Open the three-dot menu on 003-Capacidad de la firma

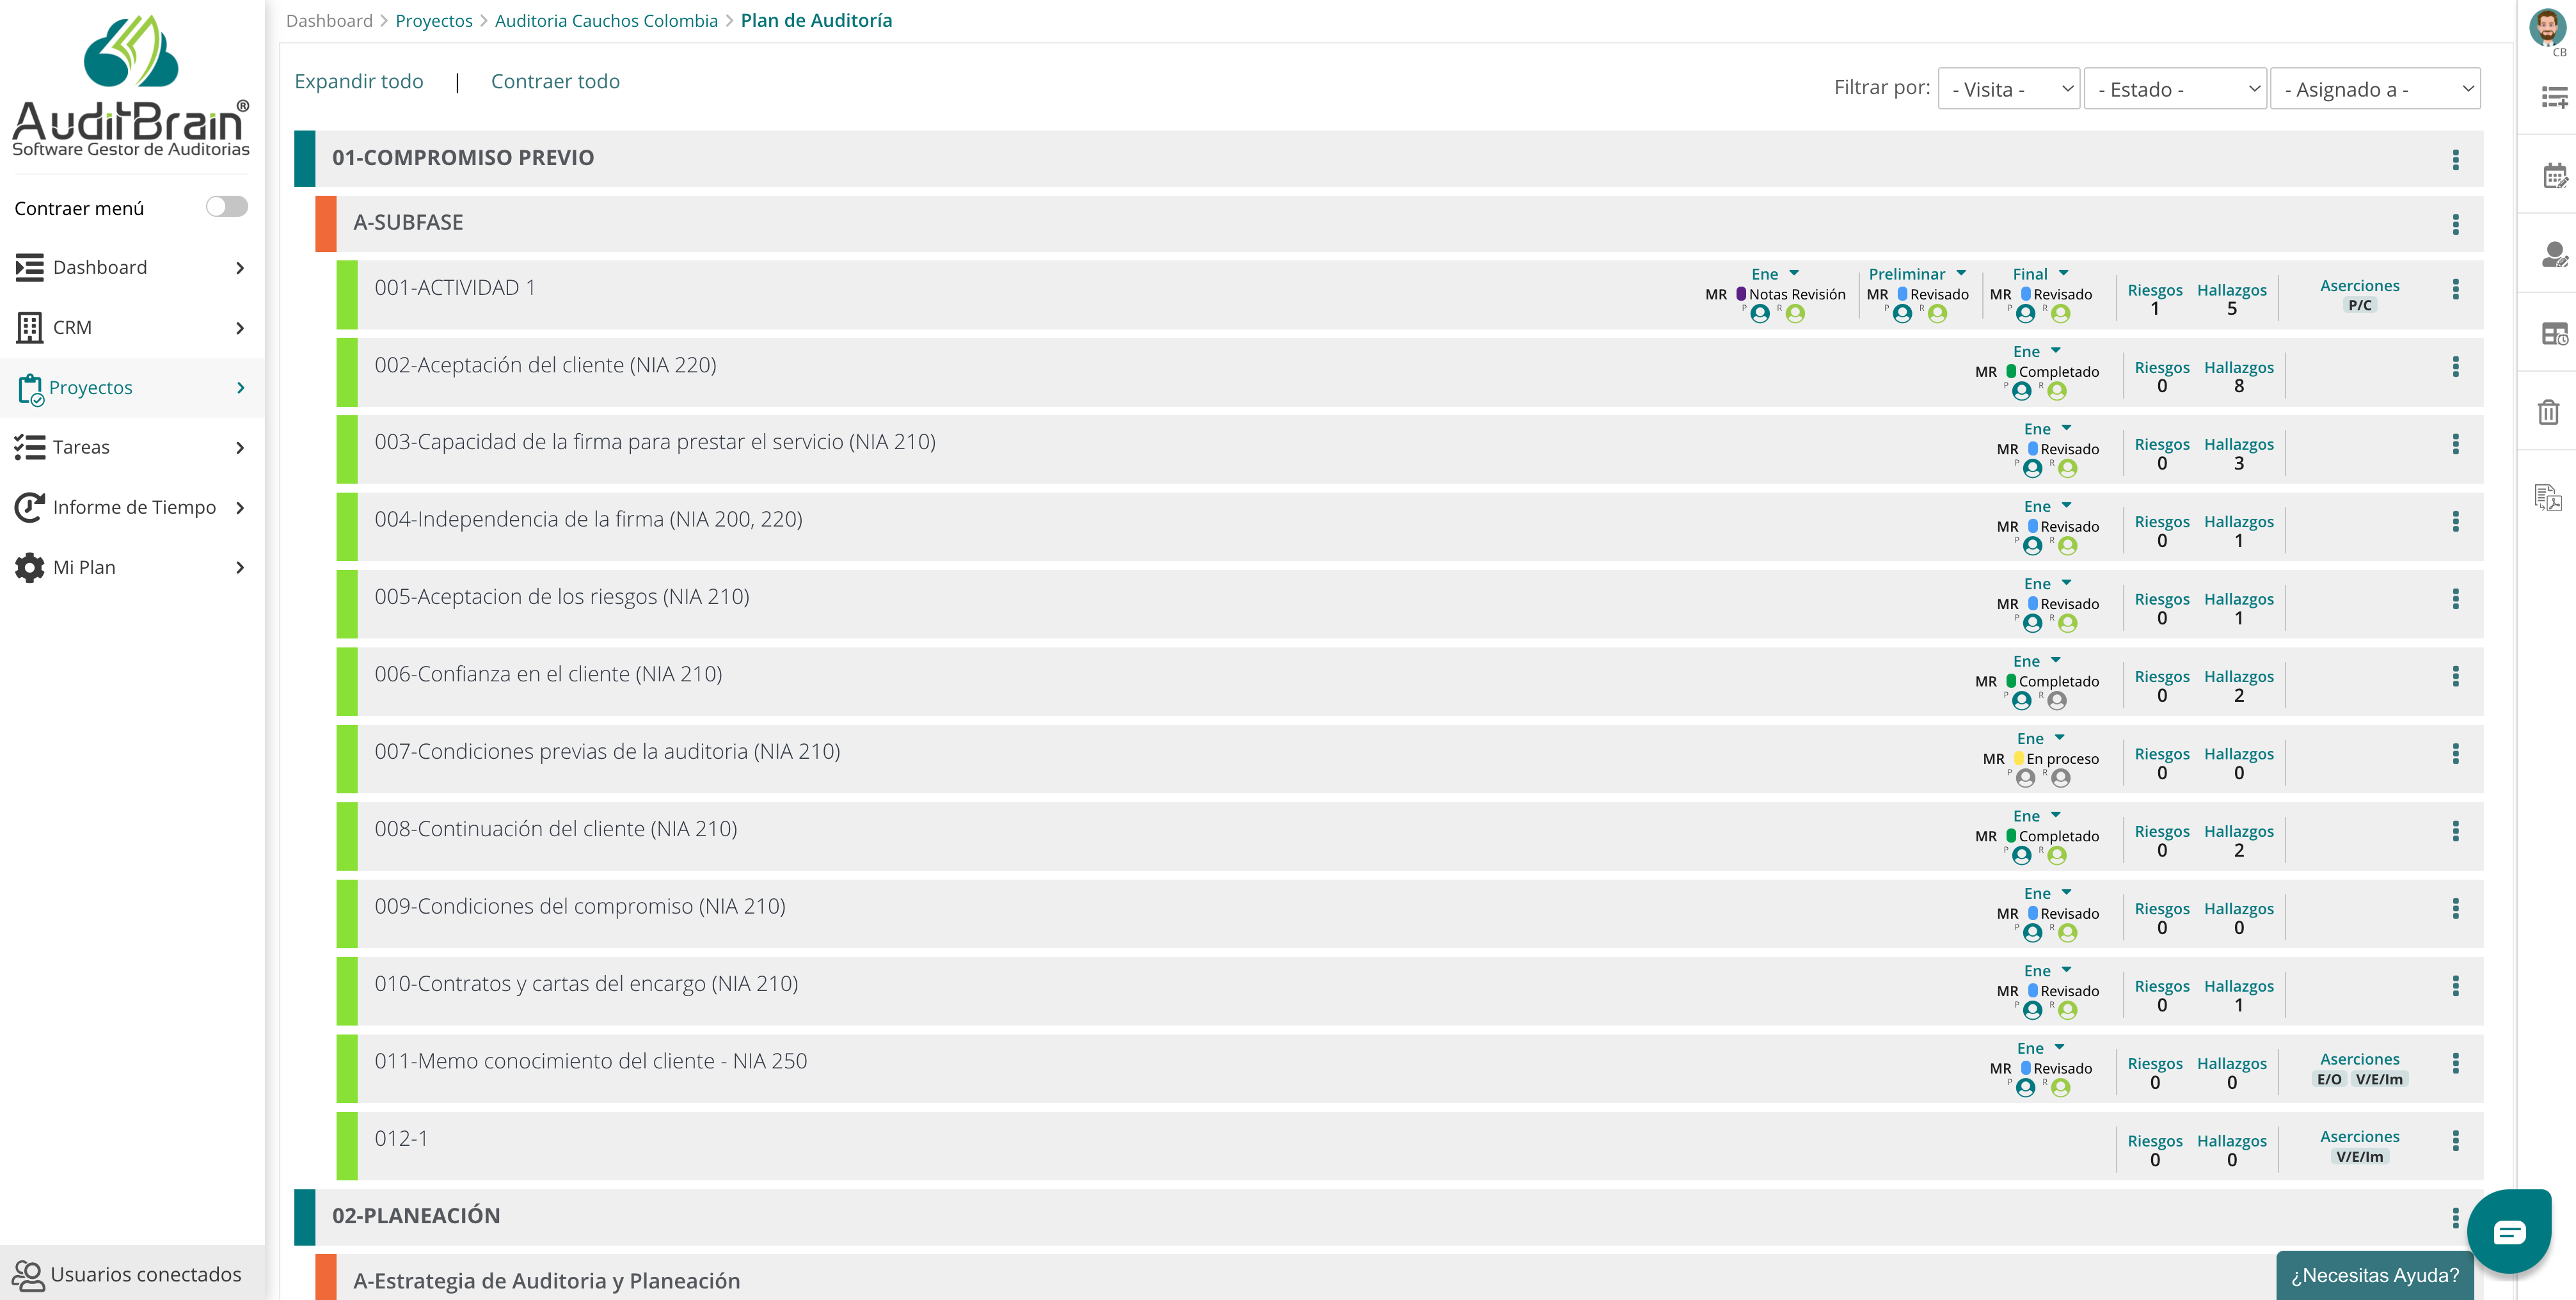pyautogui.click(x=2455, y=444)
